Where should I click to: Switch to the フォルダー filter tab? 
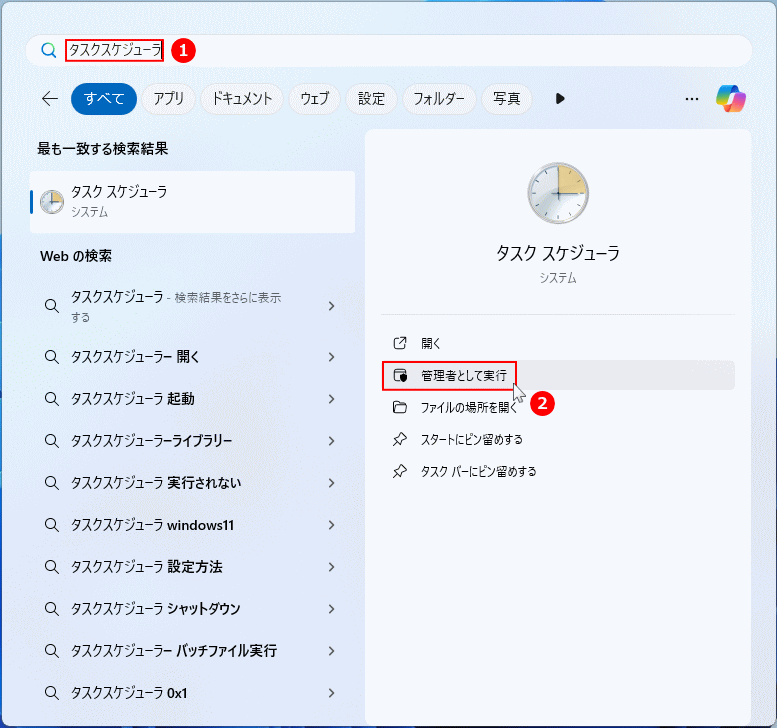click(x=439, y=99)
